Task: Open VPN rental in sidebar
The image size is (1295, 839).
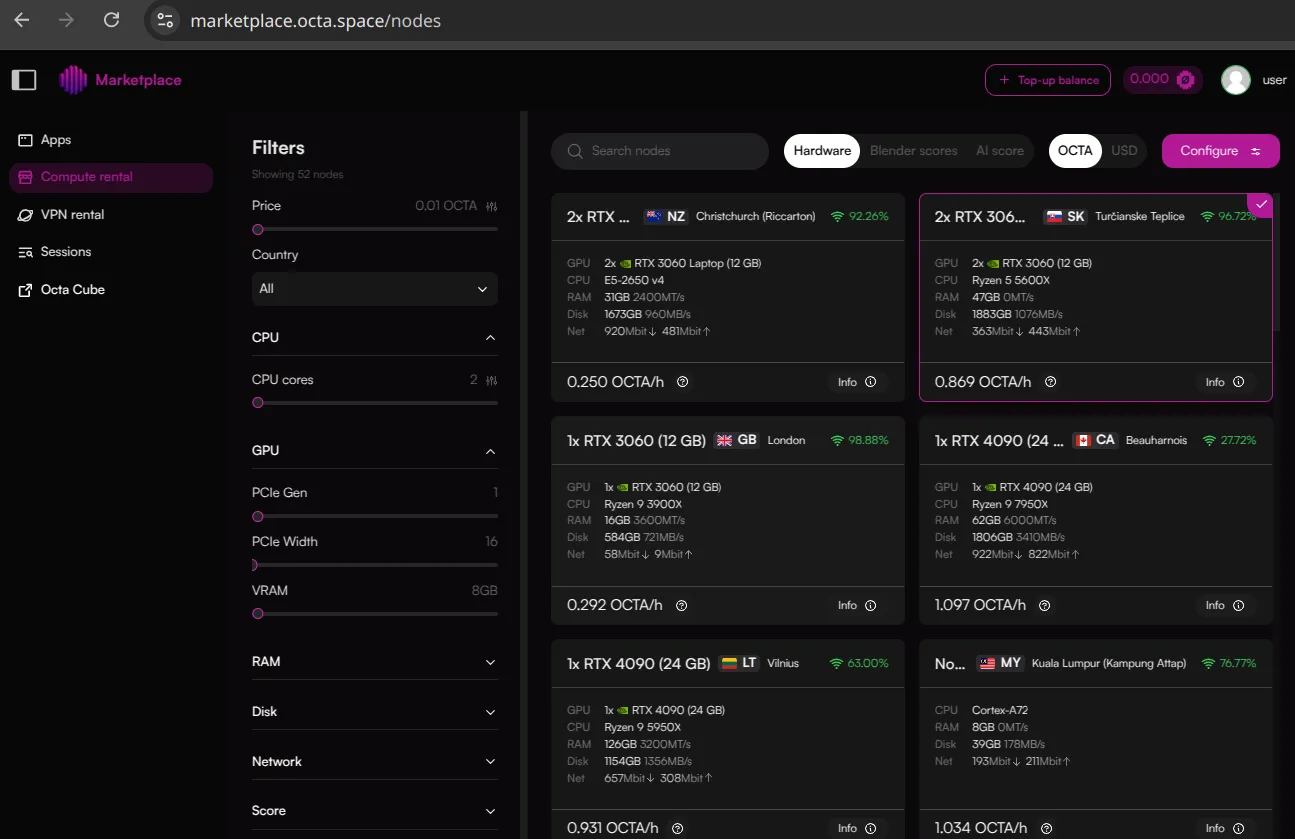Action: pos(111,215)
